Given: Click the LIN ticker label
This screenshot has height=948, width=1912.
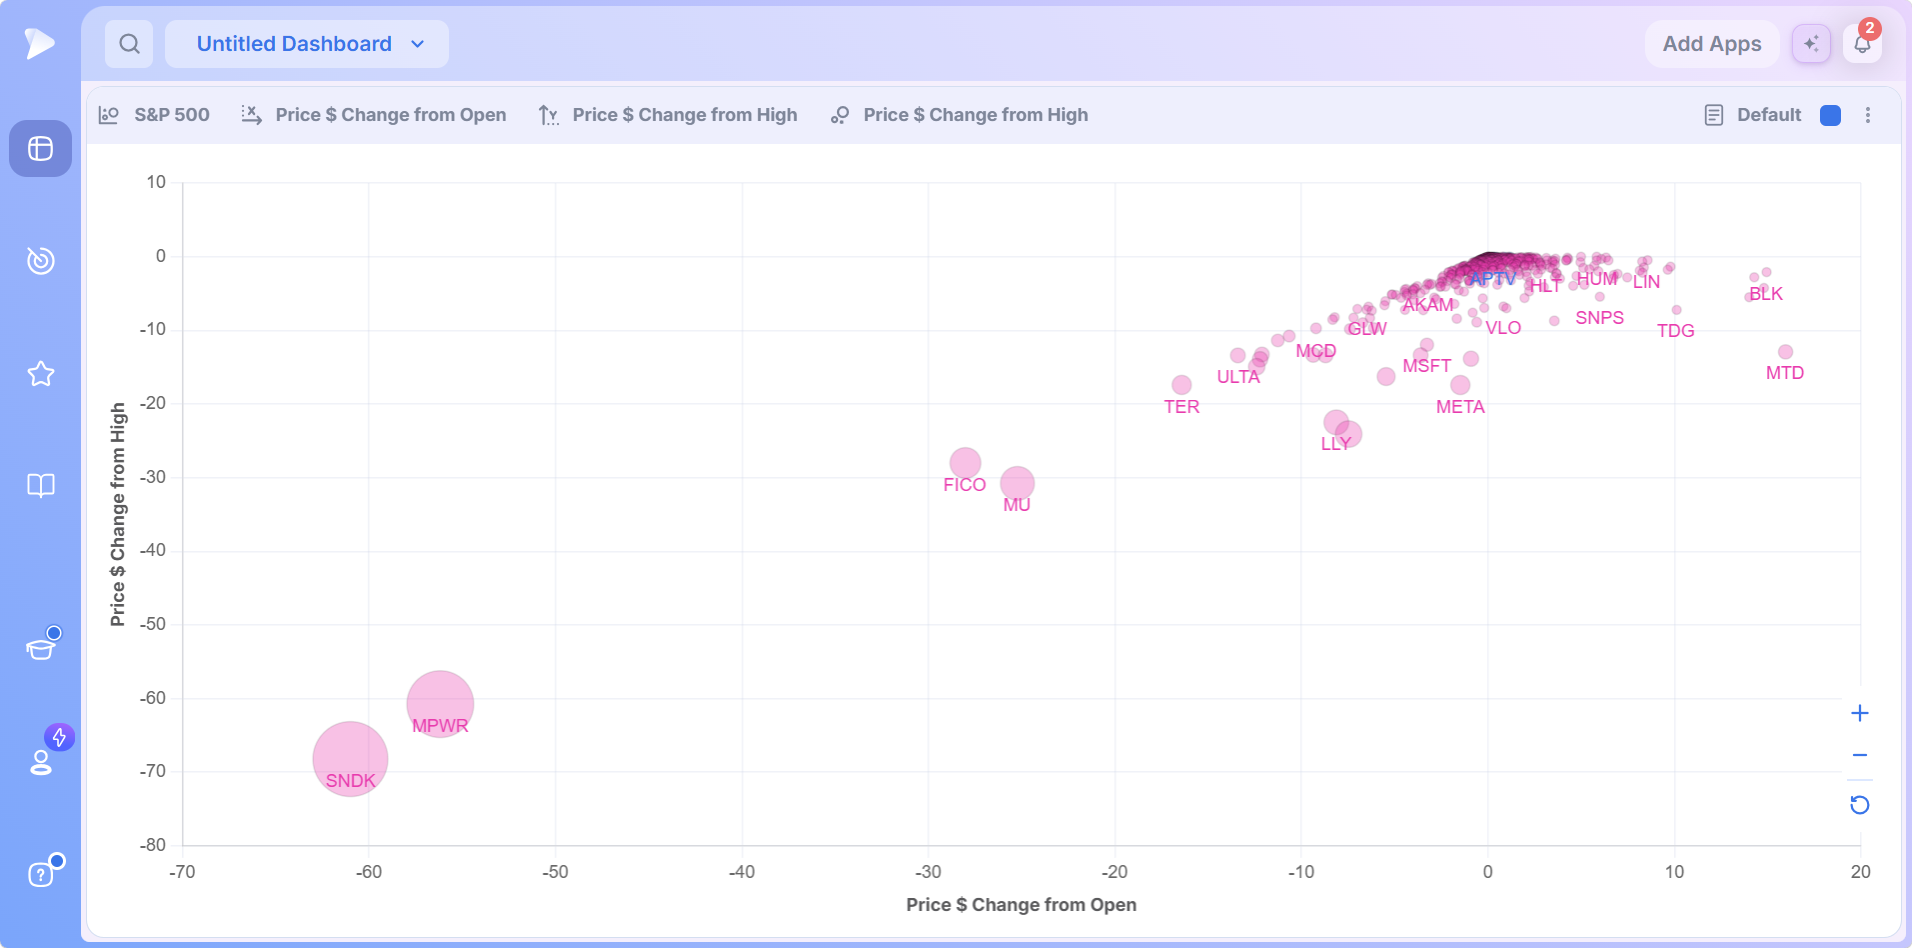Looking at the screenshot, I should (1647, 282).
